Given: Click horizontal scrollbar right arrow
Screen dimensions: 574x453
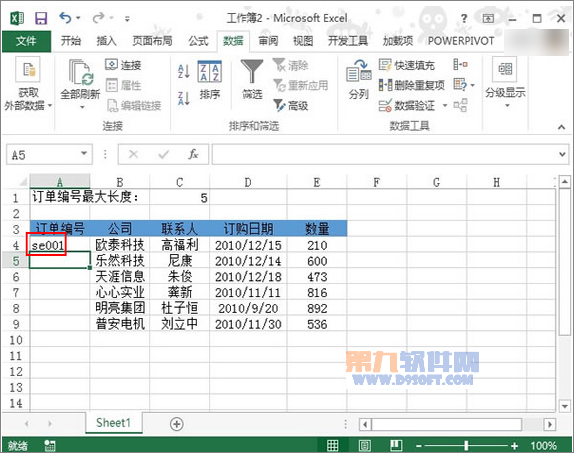Looking at the screenshot, I should click(549, 424).
